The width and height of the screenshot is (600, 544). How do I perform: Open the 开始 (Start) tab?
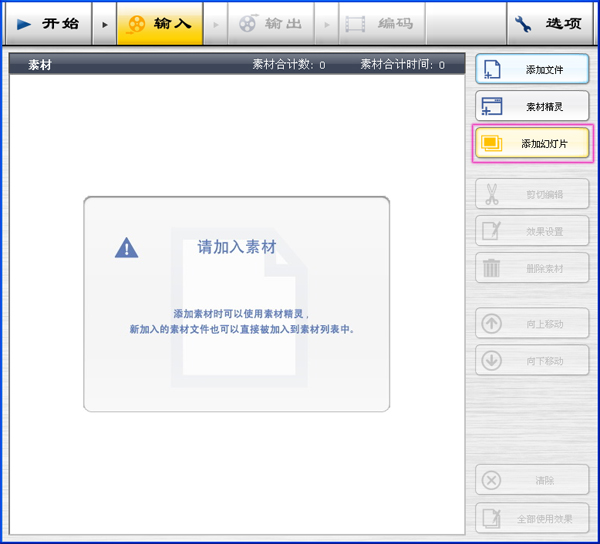[48, 24]
